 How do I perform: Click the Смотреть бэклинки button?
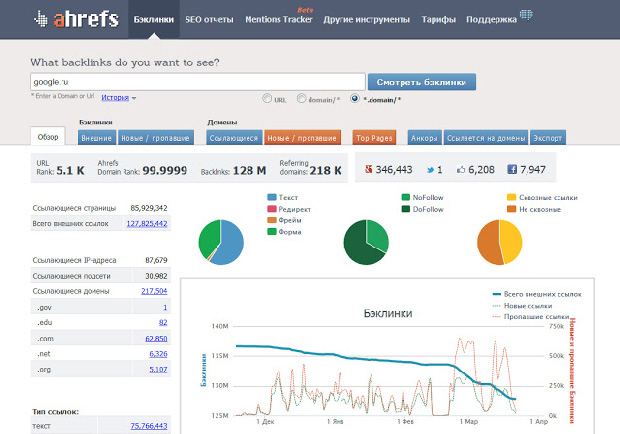422,82
